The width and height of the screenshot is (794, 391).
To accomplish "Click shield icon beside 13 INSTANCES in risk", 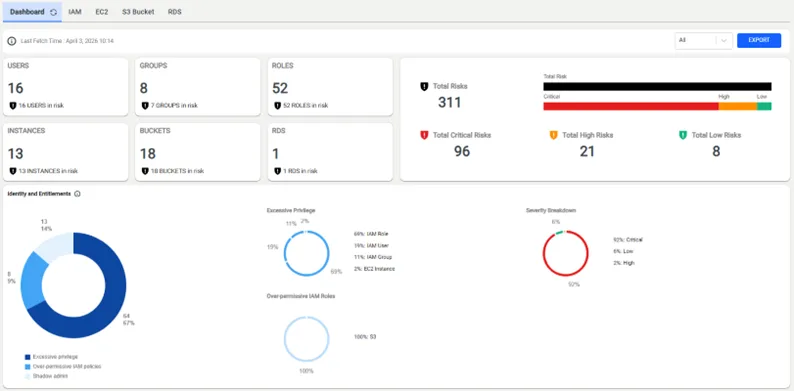I will coord(13,171).
